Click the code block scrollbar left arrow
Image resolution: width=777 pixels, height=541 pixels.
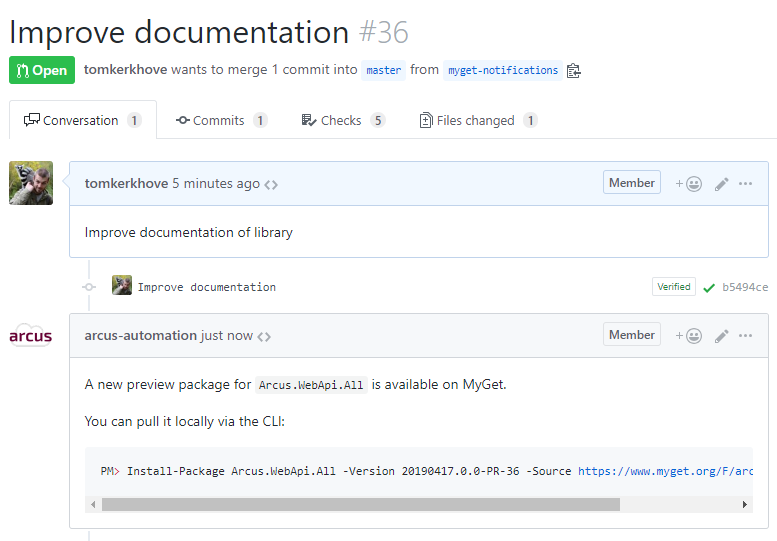click(93, 505)
